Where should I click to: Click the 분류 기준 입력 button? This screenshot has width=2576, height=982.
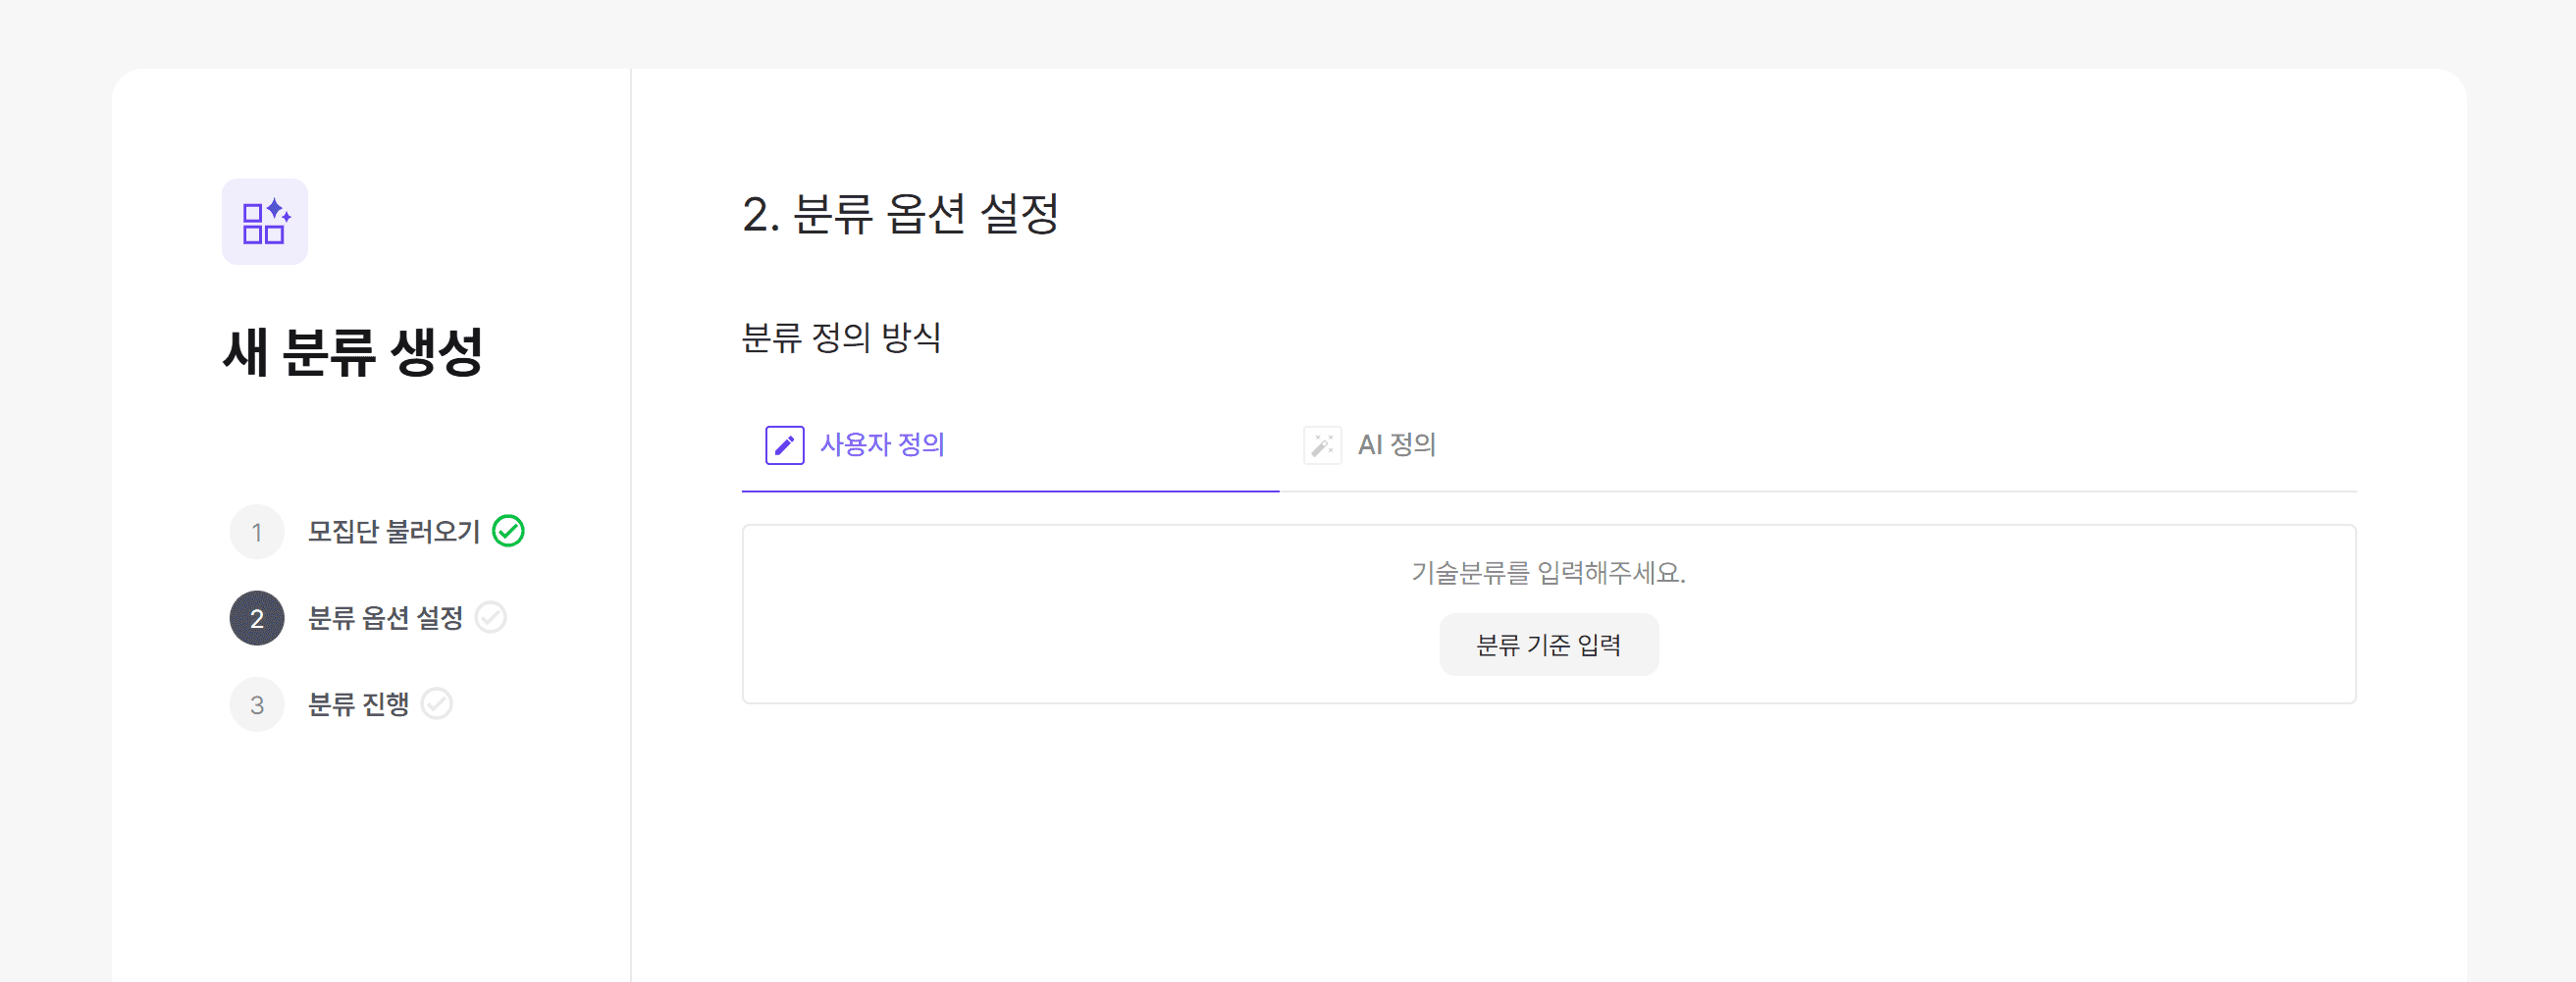pos(1549,645)
